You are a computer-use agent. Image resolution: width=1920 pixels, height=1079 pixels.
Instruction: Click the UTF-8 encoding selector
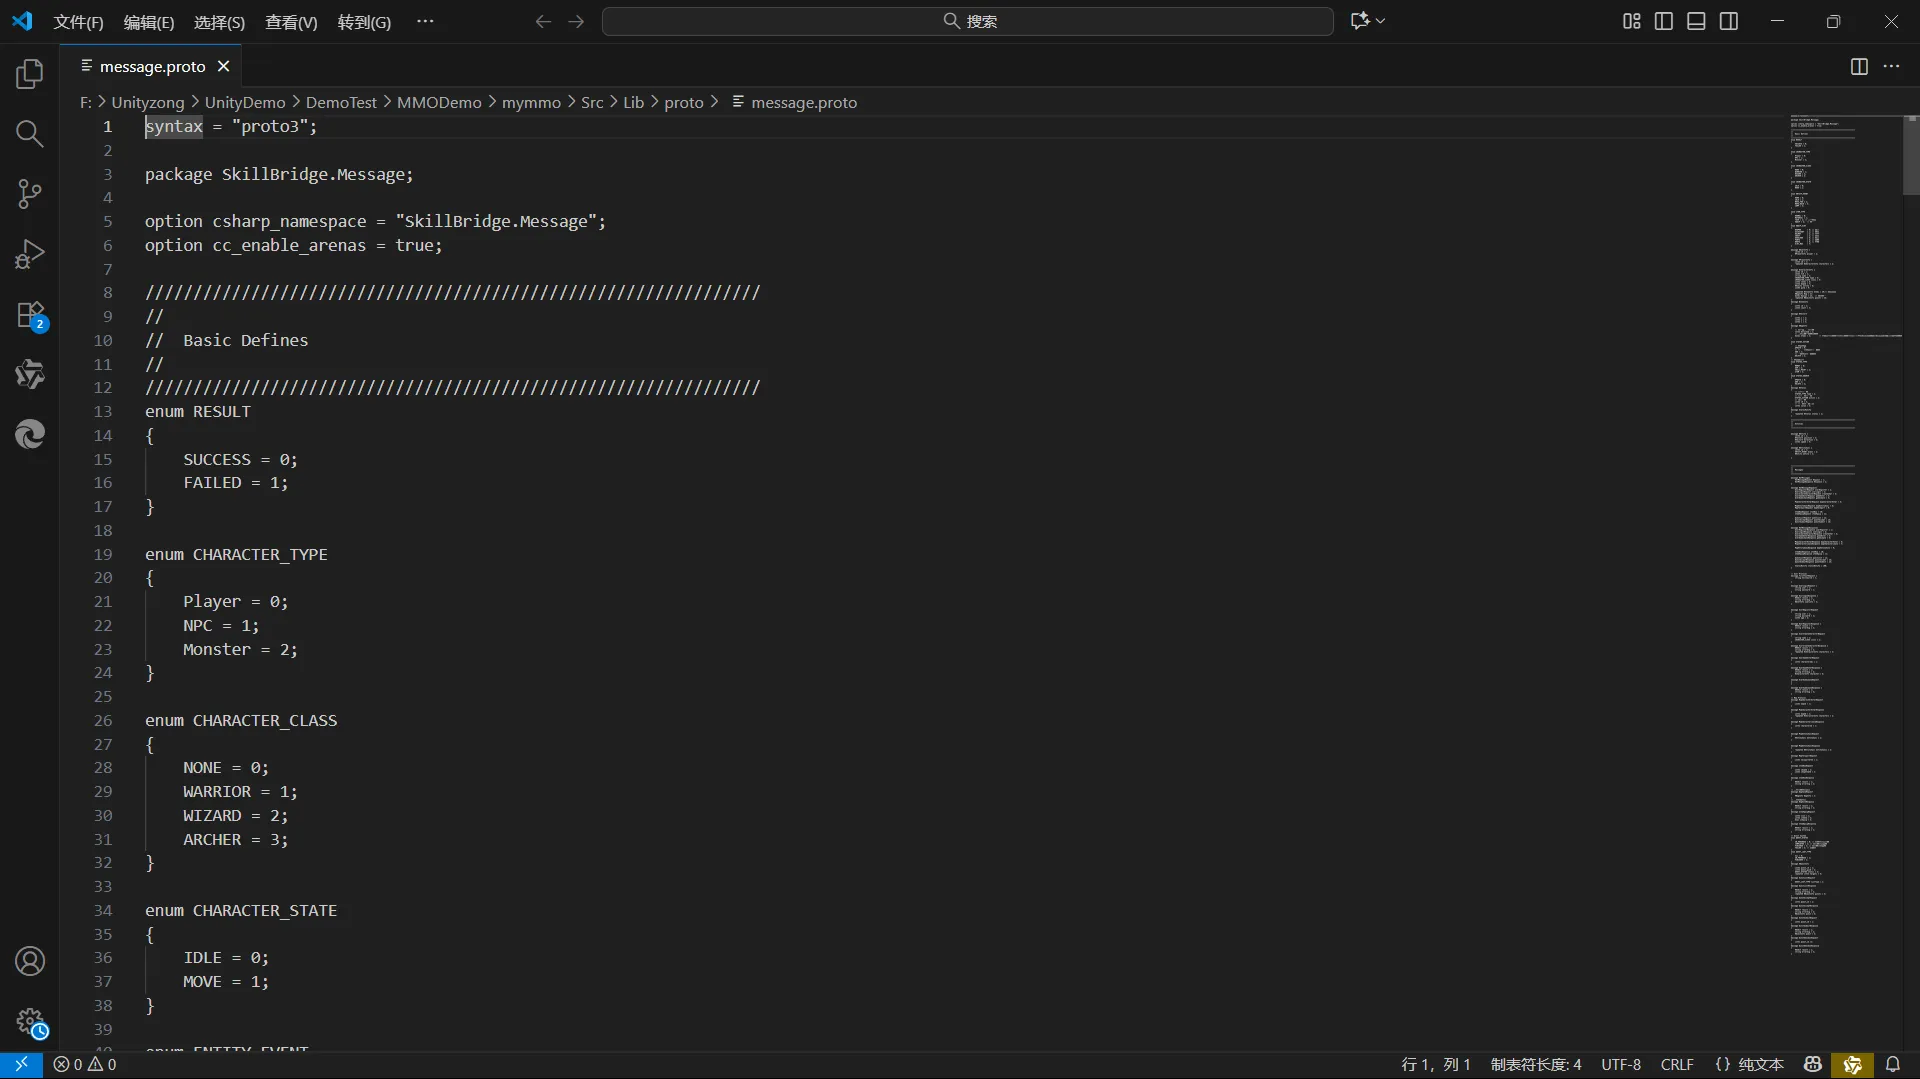coord(1621,1064)
